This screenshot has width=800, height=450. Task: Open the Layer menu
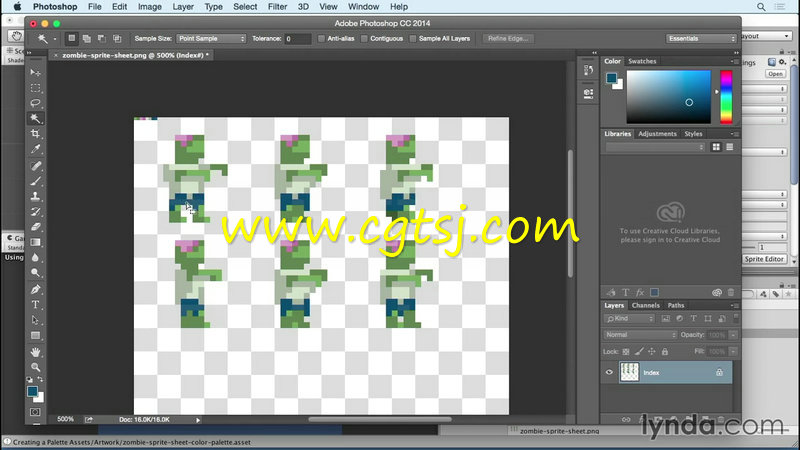[183, 7]
